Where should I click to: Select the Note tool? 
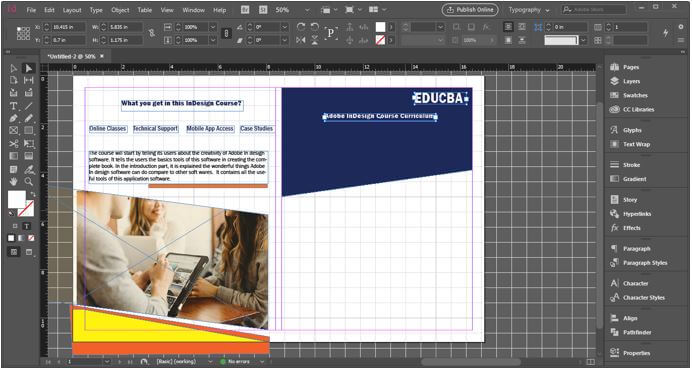coord(14,170)
